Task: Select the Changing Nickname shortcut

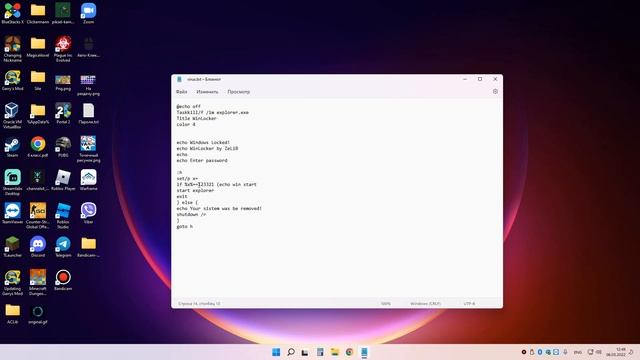Action: [x=13, y=49]
